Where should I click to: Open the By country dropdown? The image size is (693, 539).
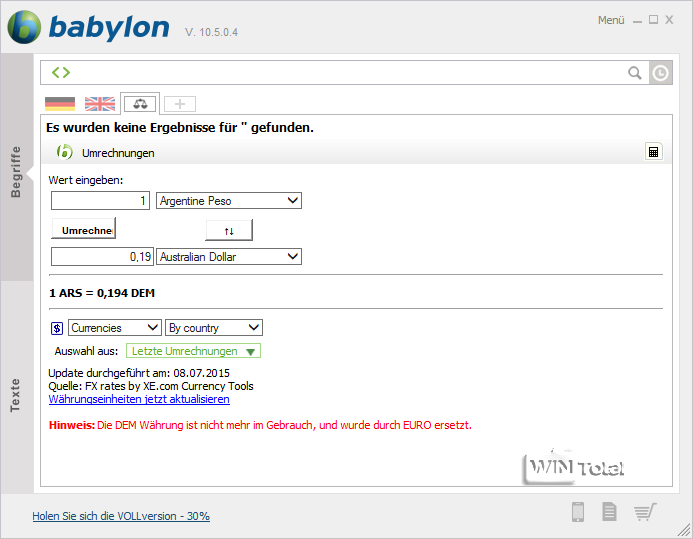pyautogui.click(x=214, y=328)
